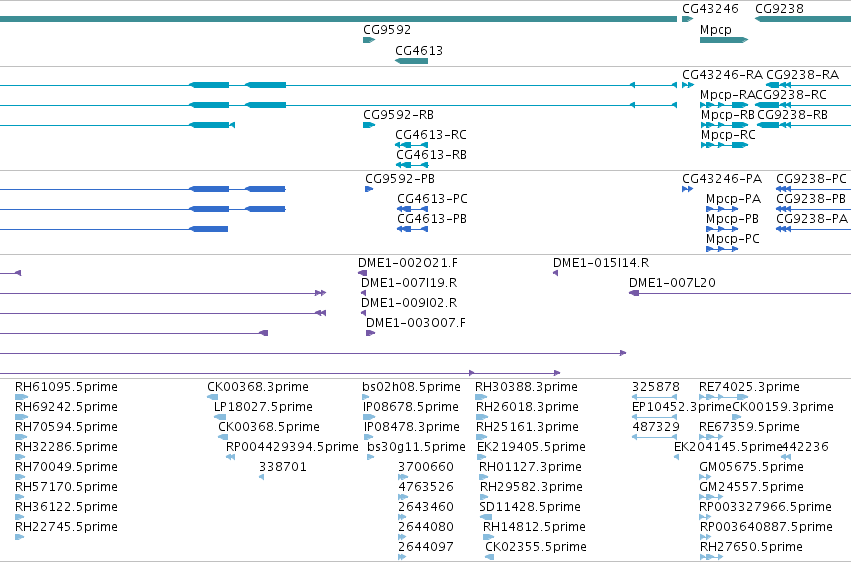Click the CG9238-RA transcript label
Image resolution: width=851 pixels, height=562 pixels.
pos(803,74)
